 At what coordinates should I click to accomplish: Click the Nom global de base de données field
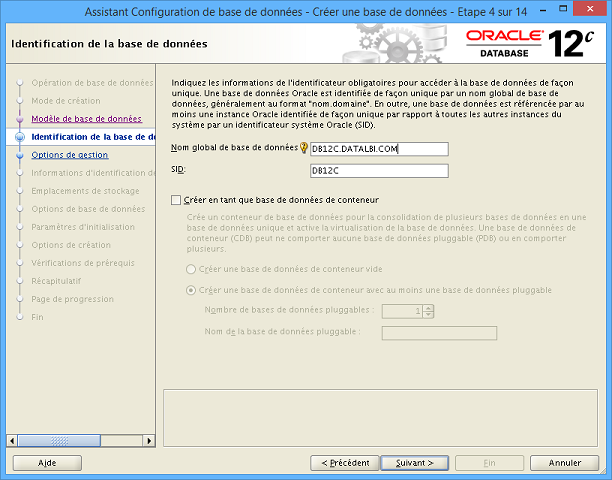click(x=379, y=149)
